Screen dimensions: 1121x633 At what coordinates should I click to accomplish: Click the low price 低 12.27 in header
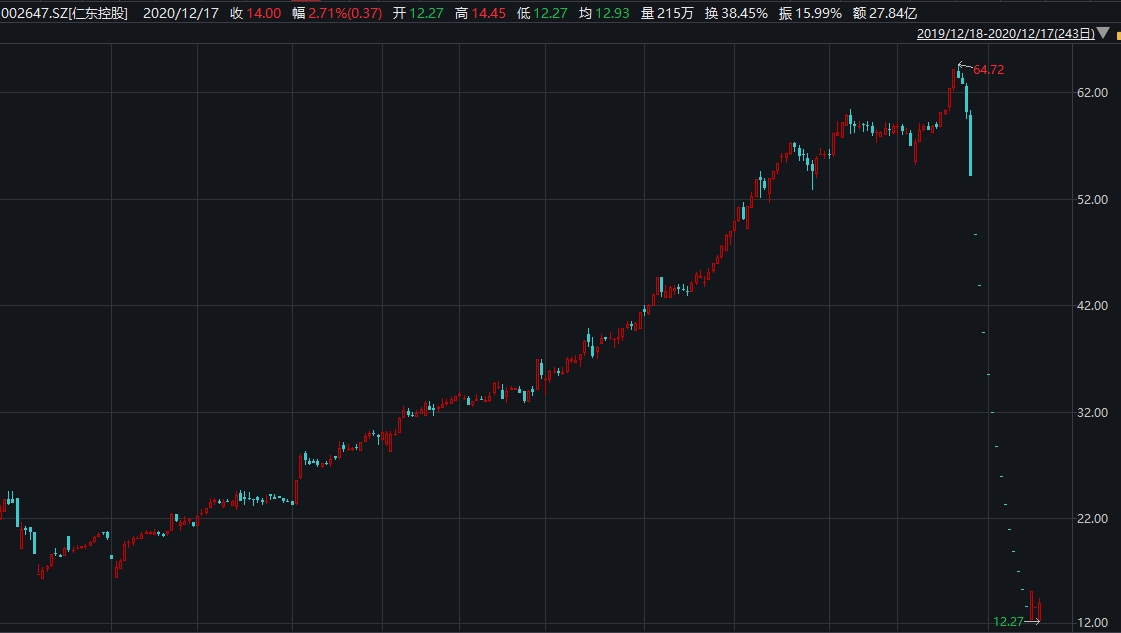[542, 13]
